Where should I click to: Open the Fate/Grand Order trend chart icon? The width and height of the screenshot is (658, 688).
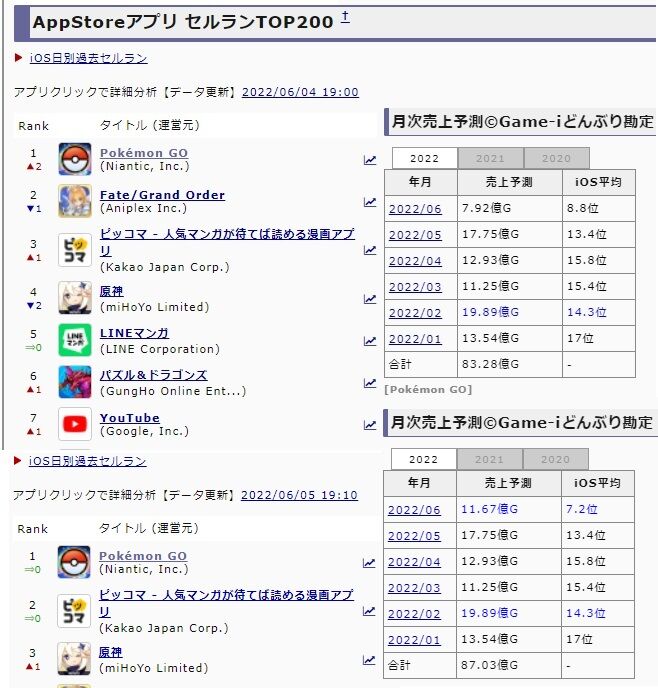point(370,202)
